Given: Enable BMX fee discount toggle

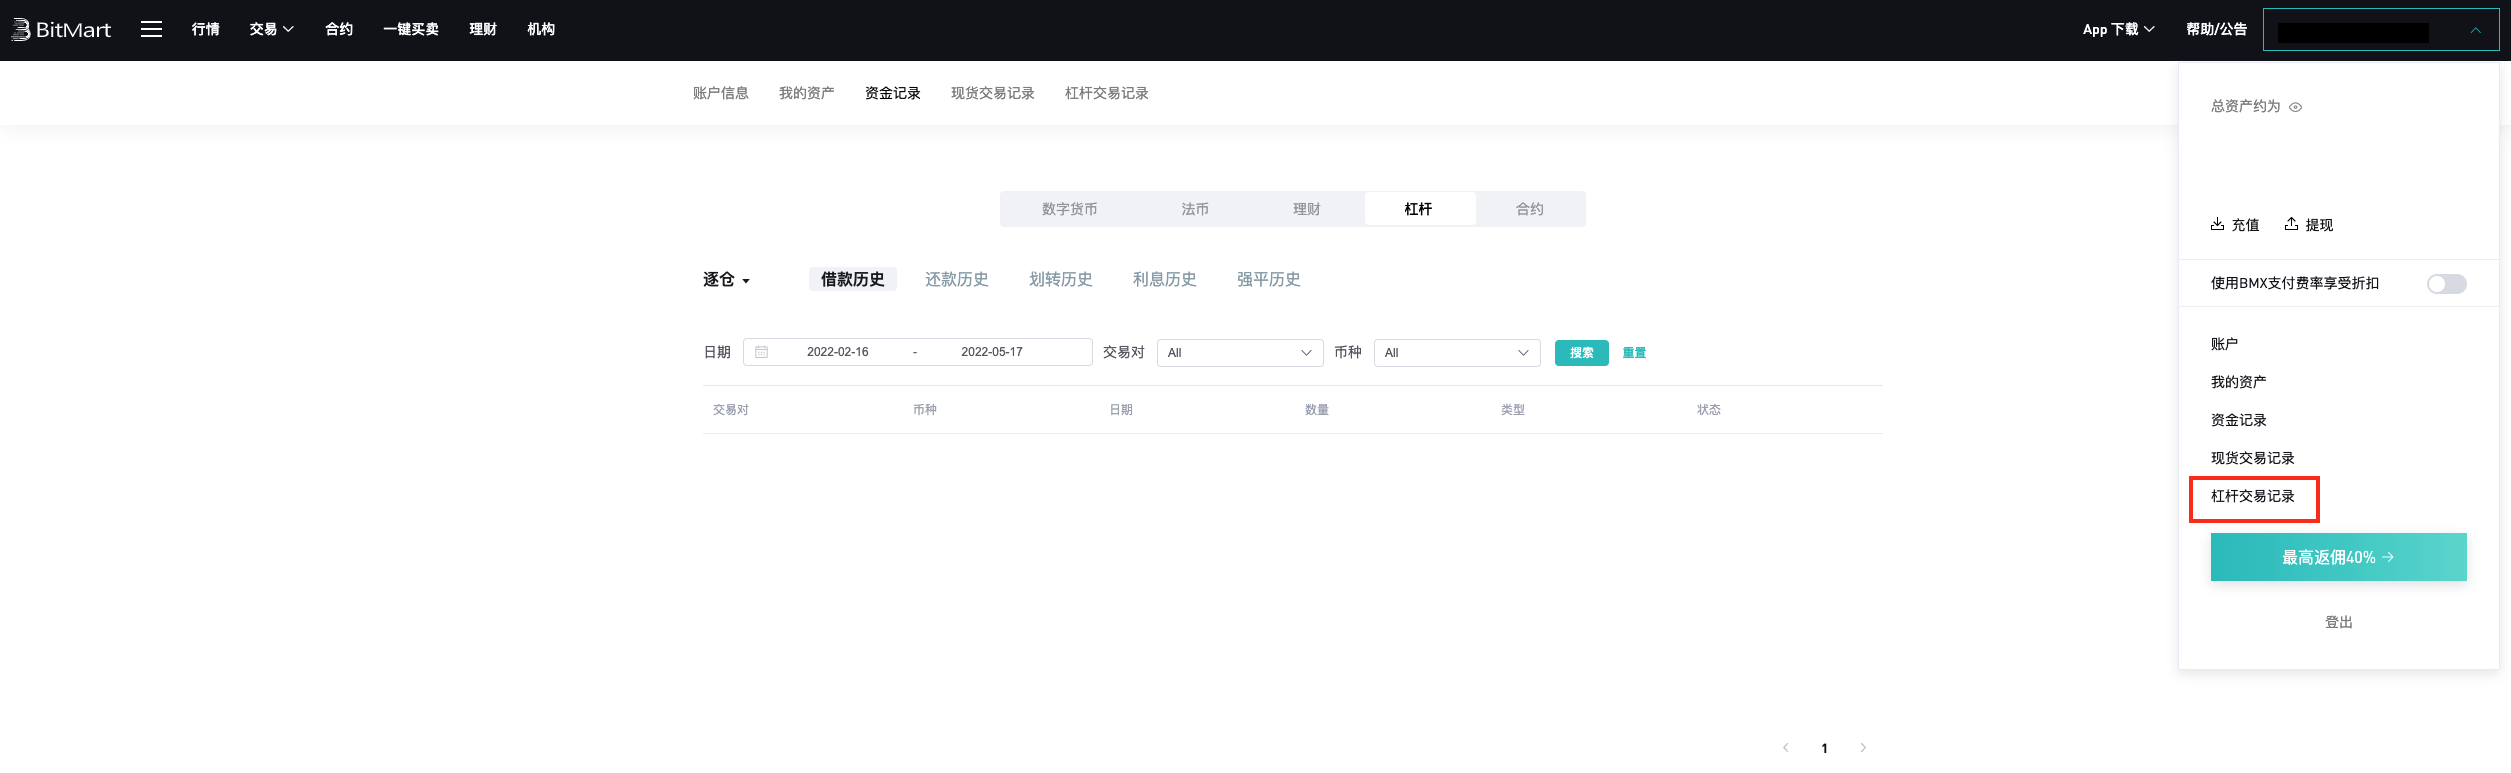Looking at the screenshot, I should pos(2446,284).
